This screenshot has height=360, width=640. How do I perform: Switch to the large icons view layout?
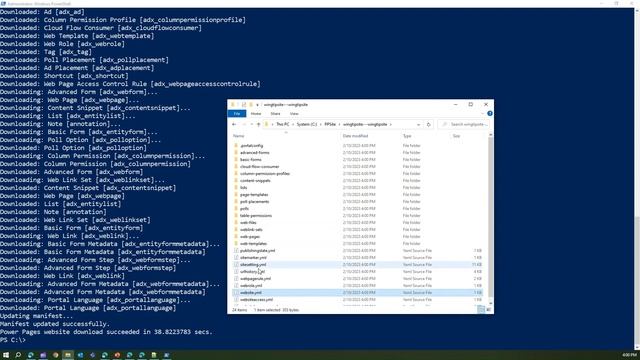(489, 310)
